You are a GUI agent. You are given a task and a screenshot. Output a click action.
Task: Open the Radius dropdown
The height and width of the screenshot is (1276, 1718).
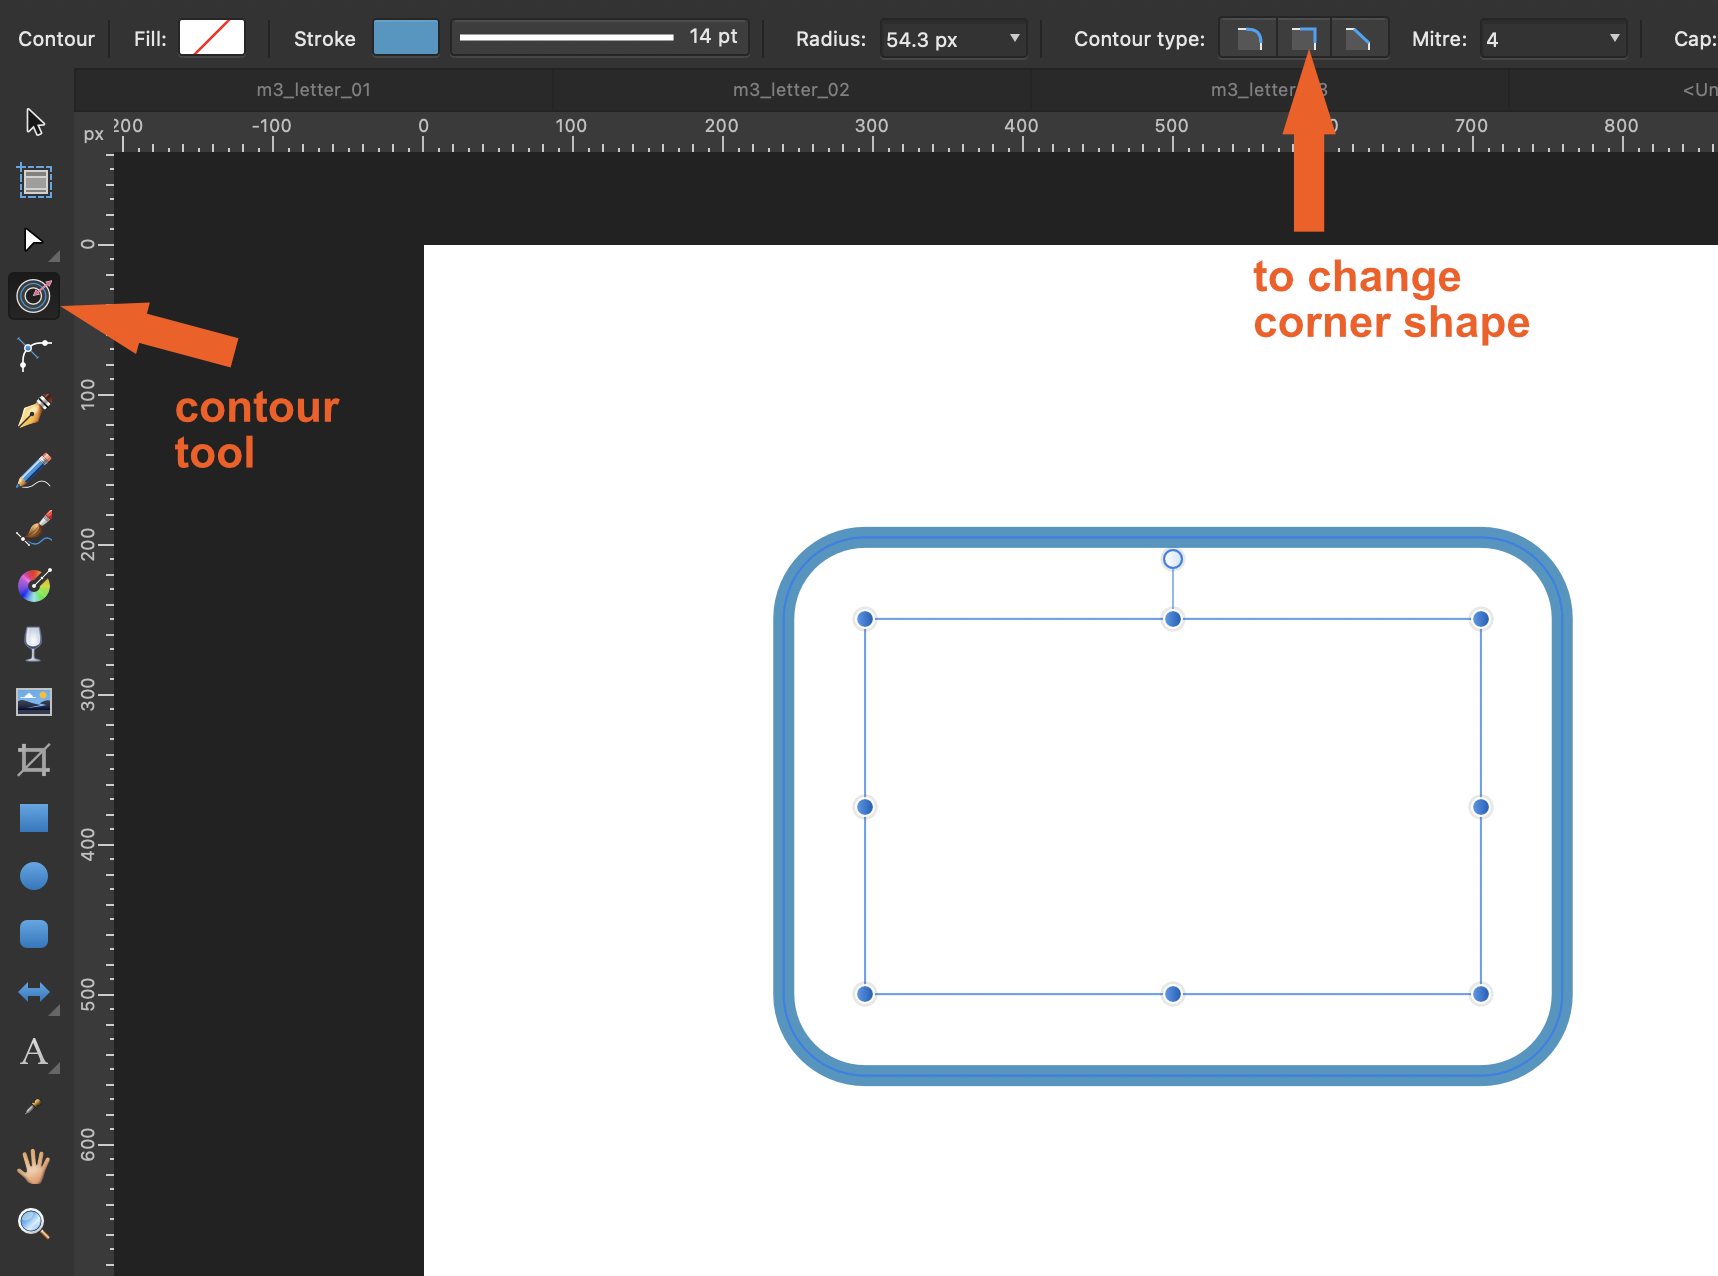(1013, 39)
